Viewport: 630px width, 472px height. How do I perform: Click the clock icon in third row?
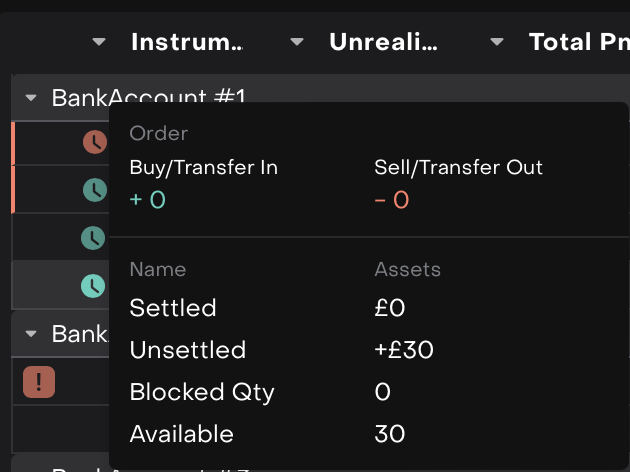click(93, 238)
